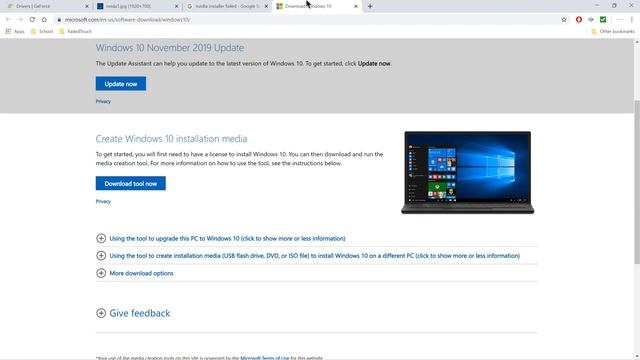Expand Using the tool to create installation media

(308, 256)
